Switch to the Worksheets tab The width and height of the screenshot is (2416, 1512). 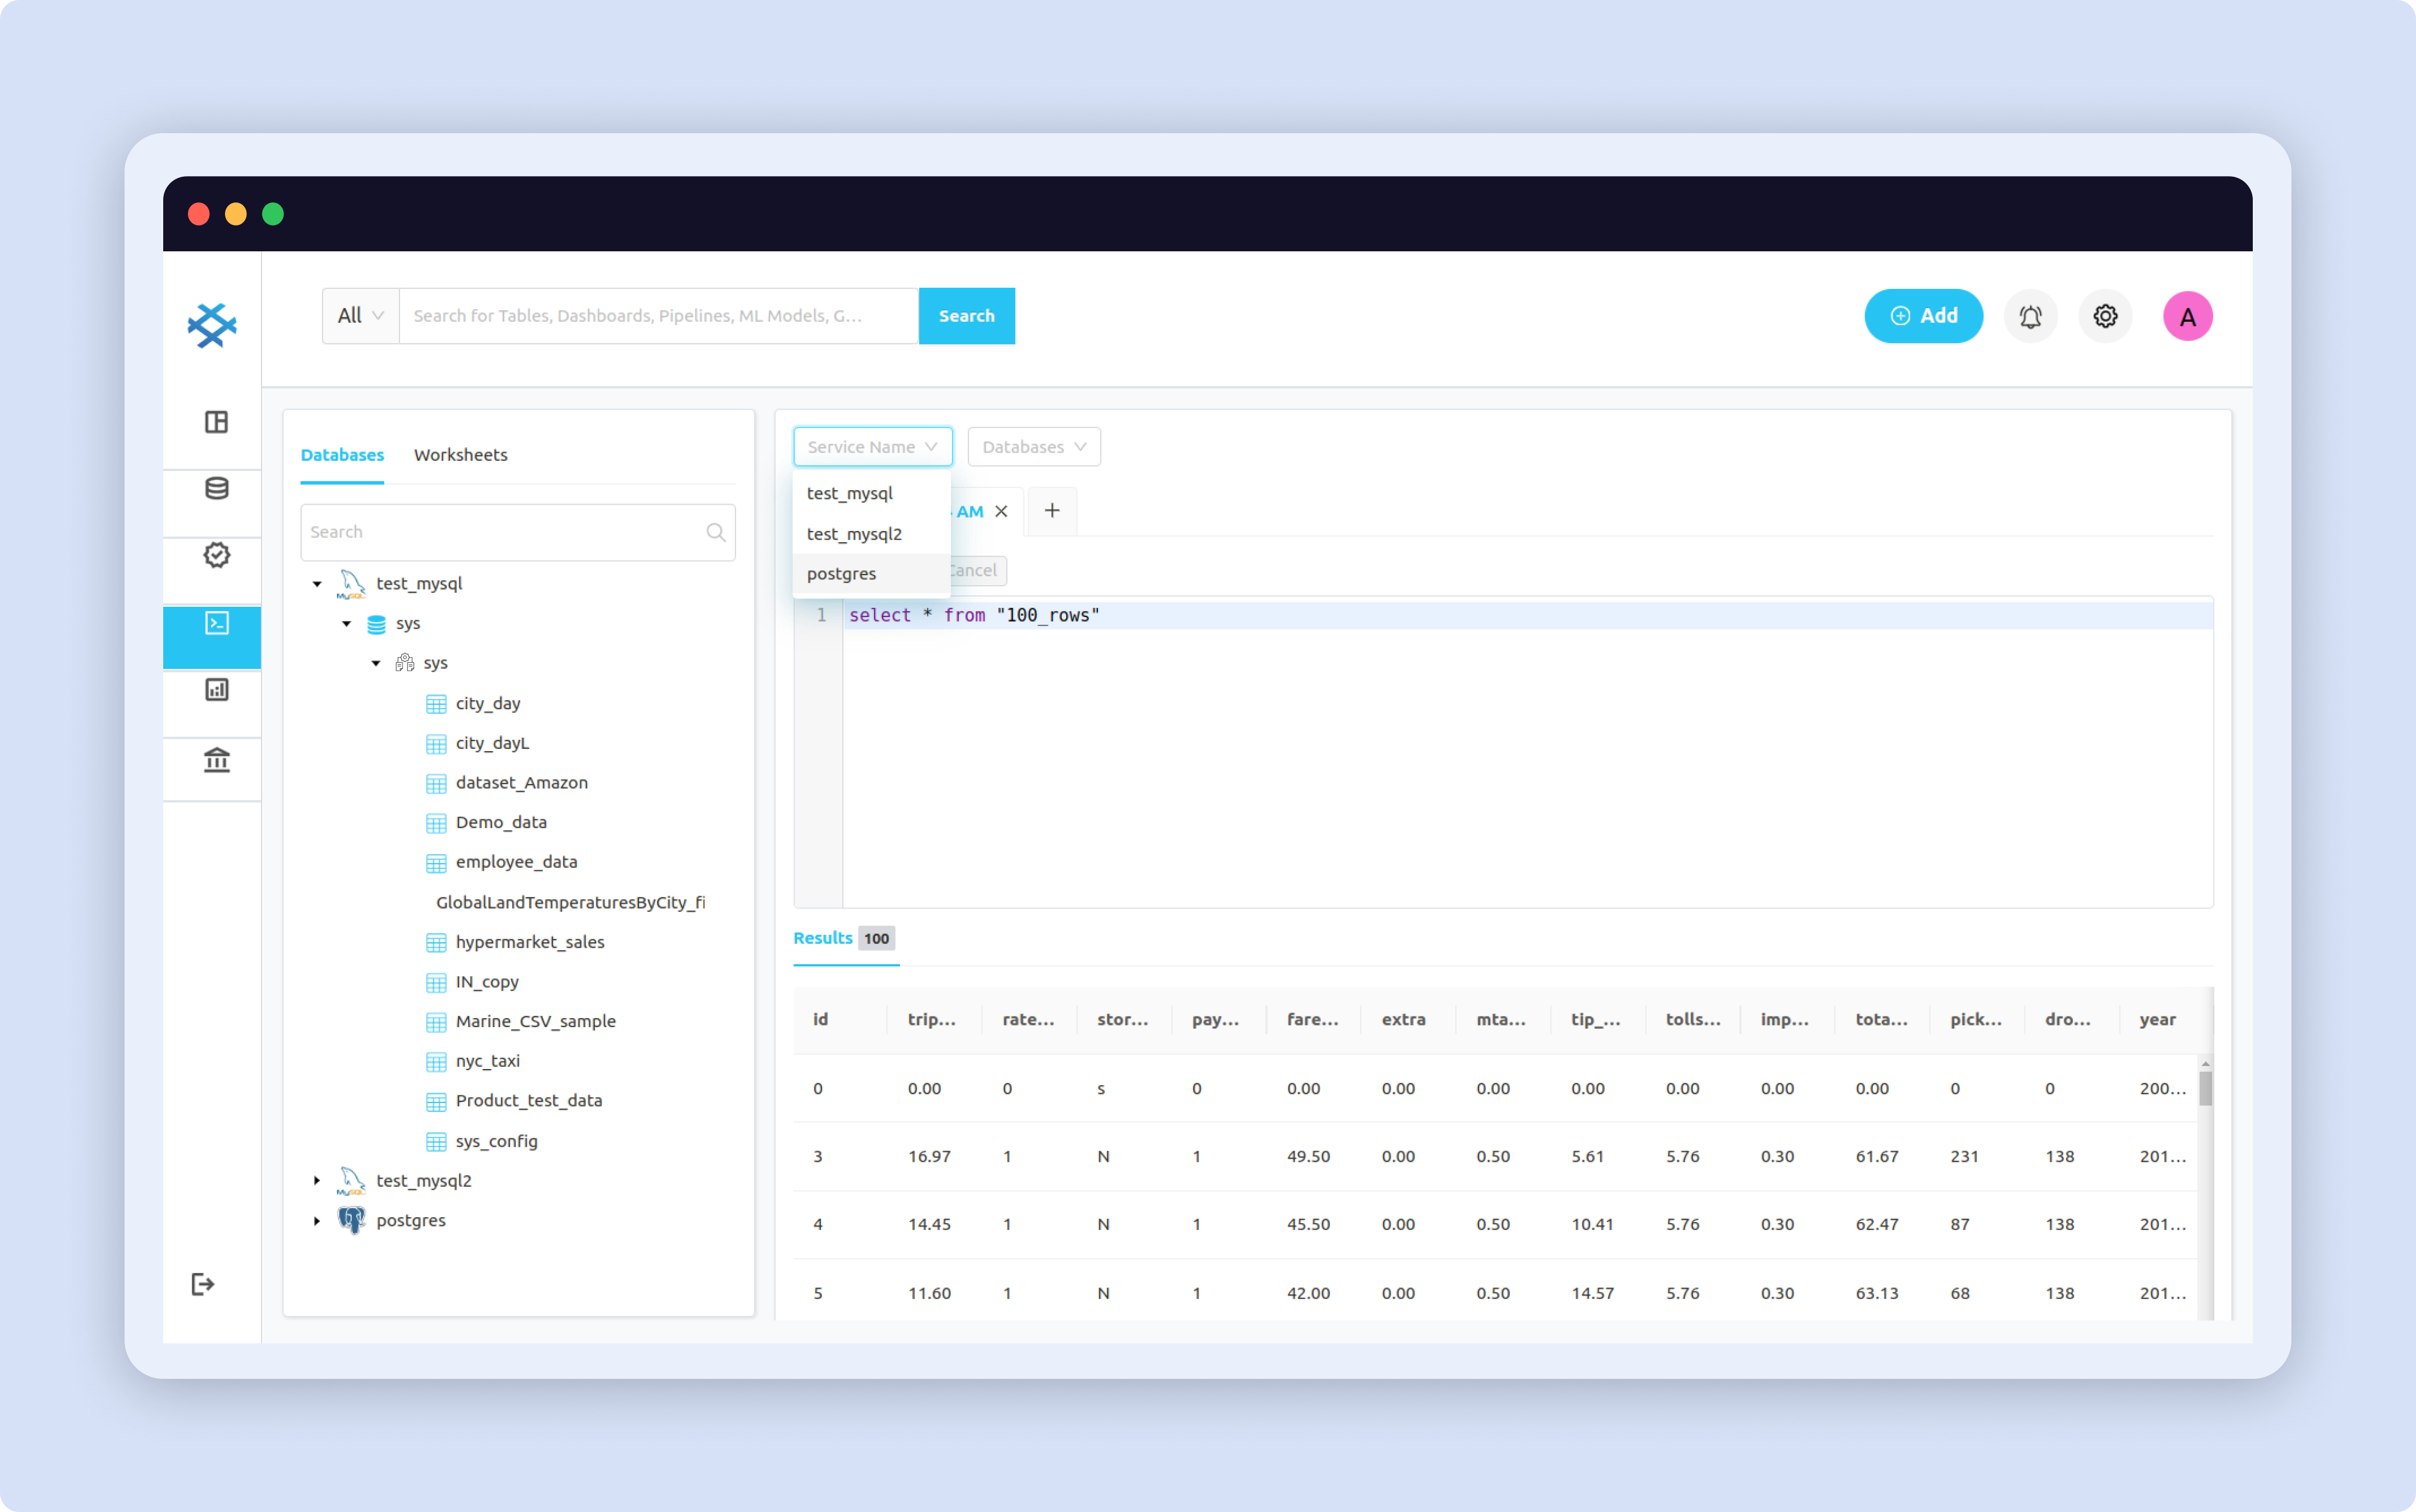[460, 455]
